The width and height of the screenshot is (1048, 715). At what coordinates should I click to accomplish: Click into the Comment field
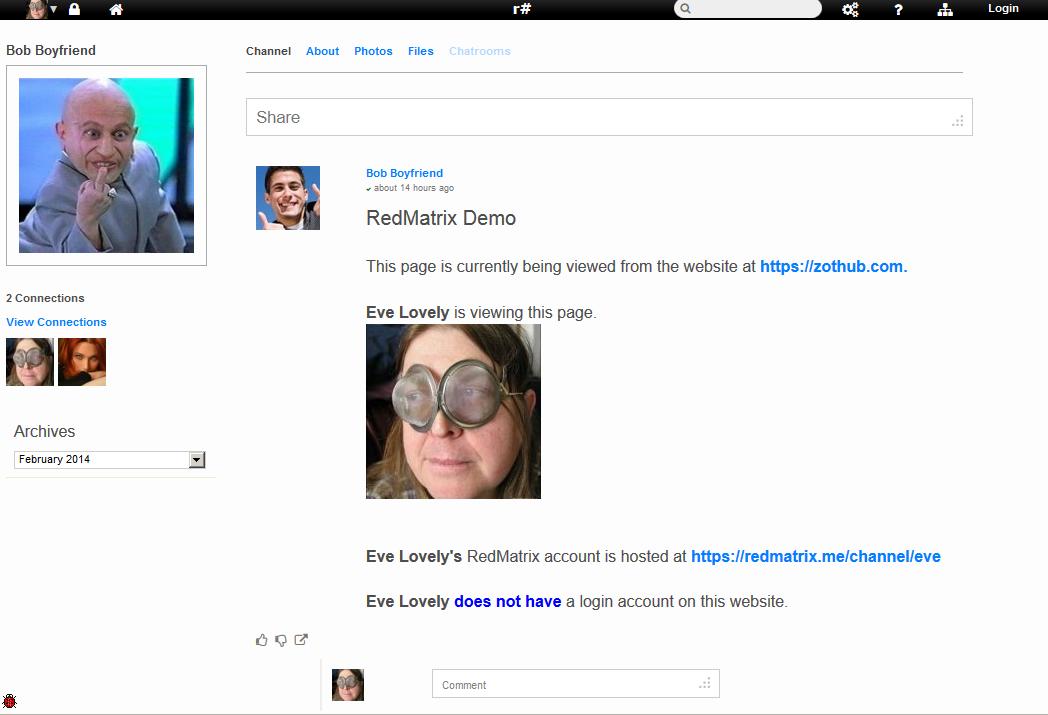pyautogui.click(x=575, y=684)
